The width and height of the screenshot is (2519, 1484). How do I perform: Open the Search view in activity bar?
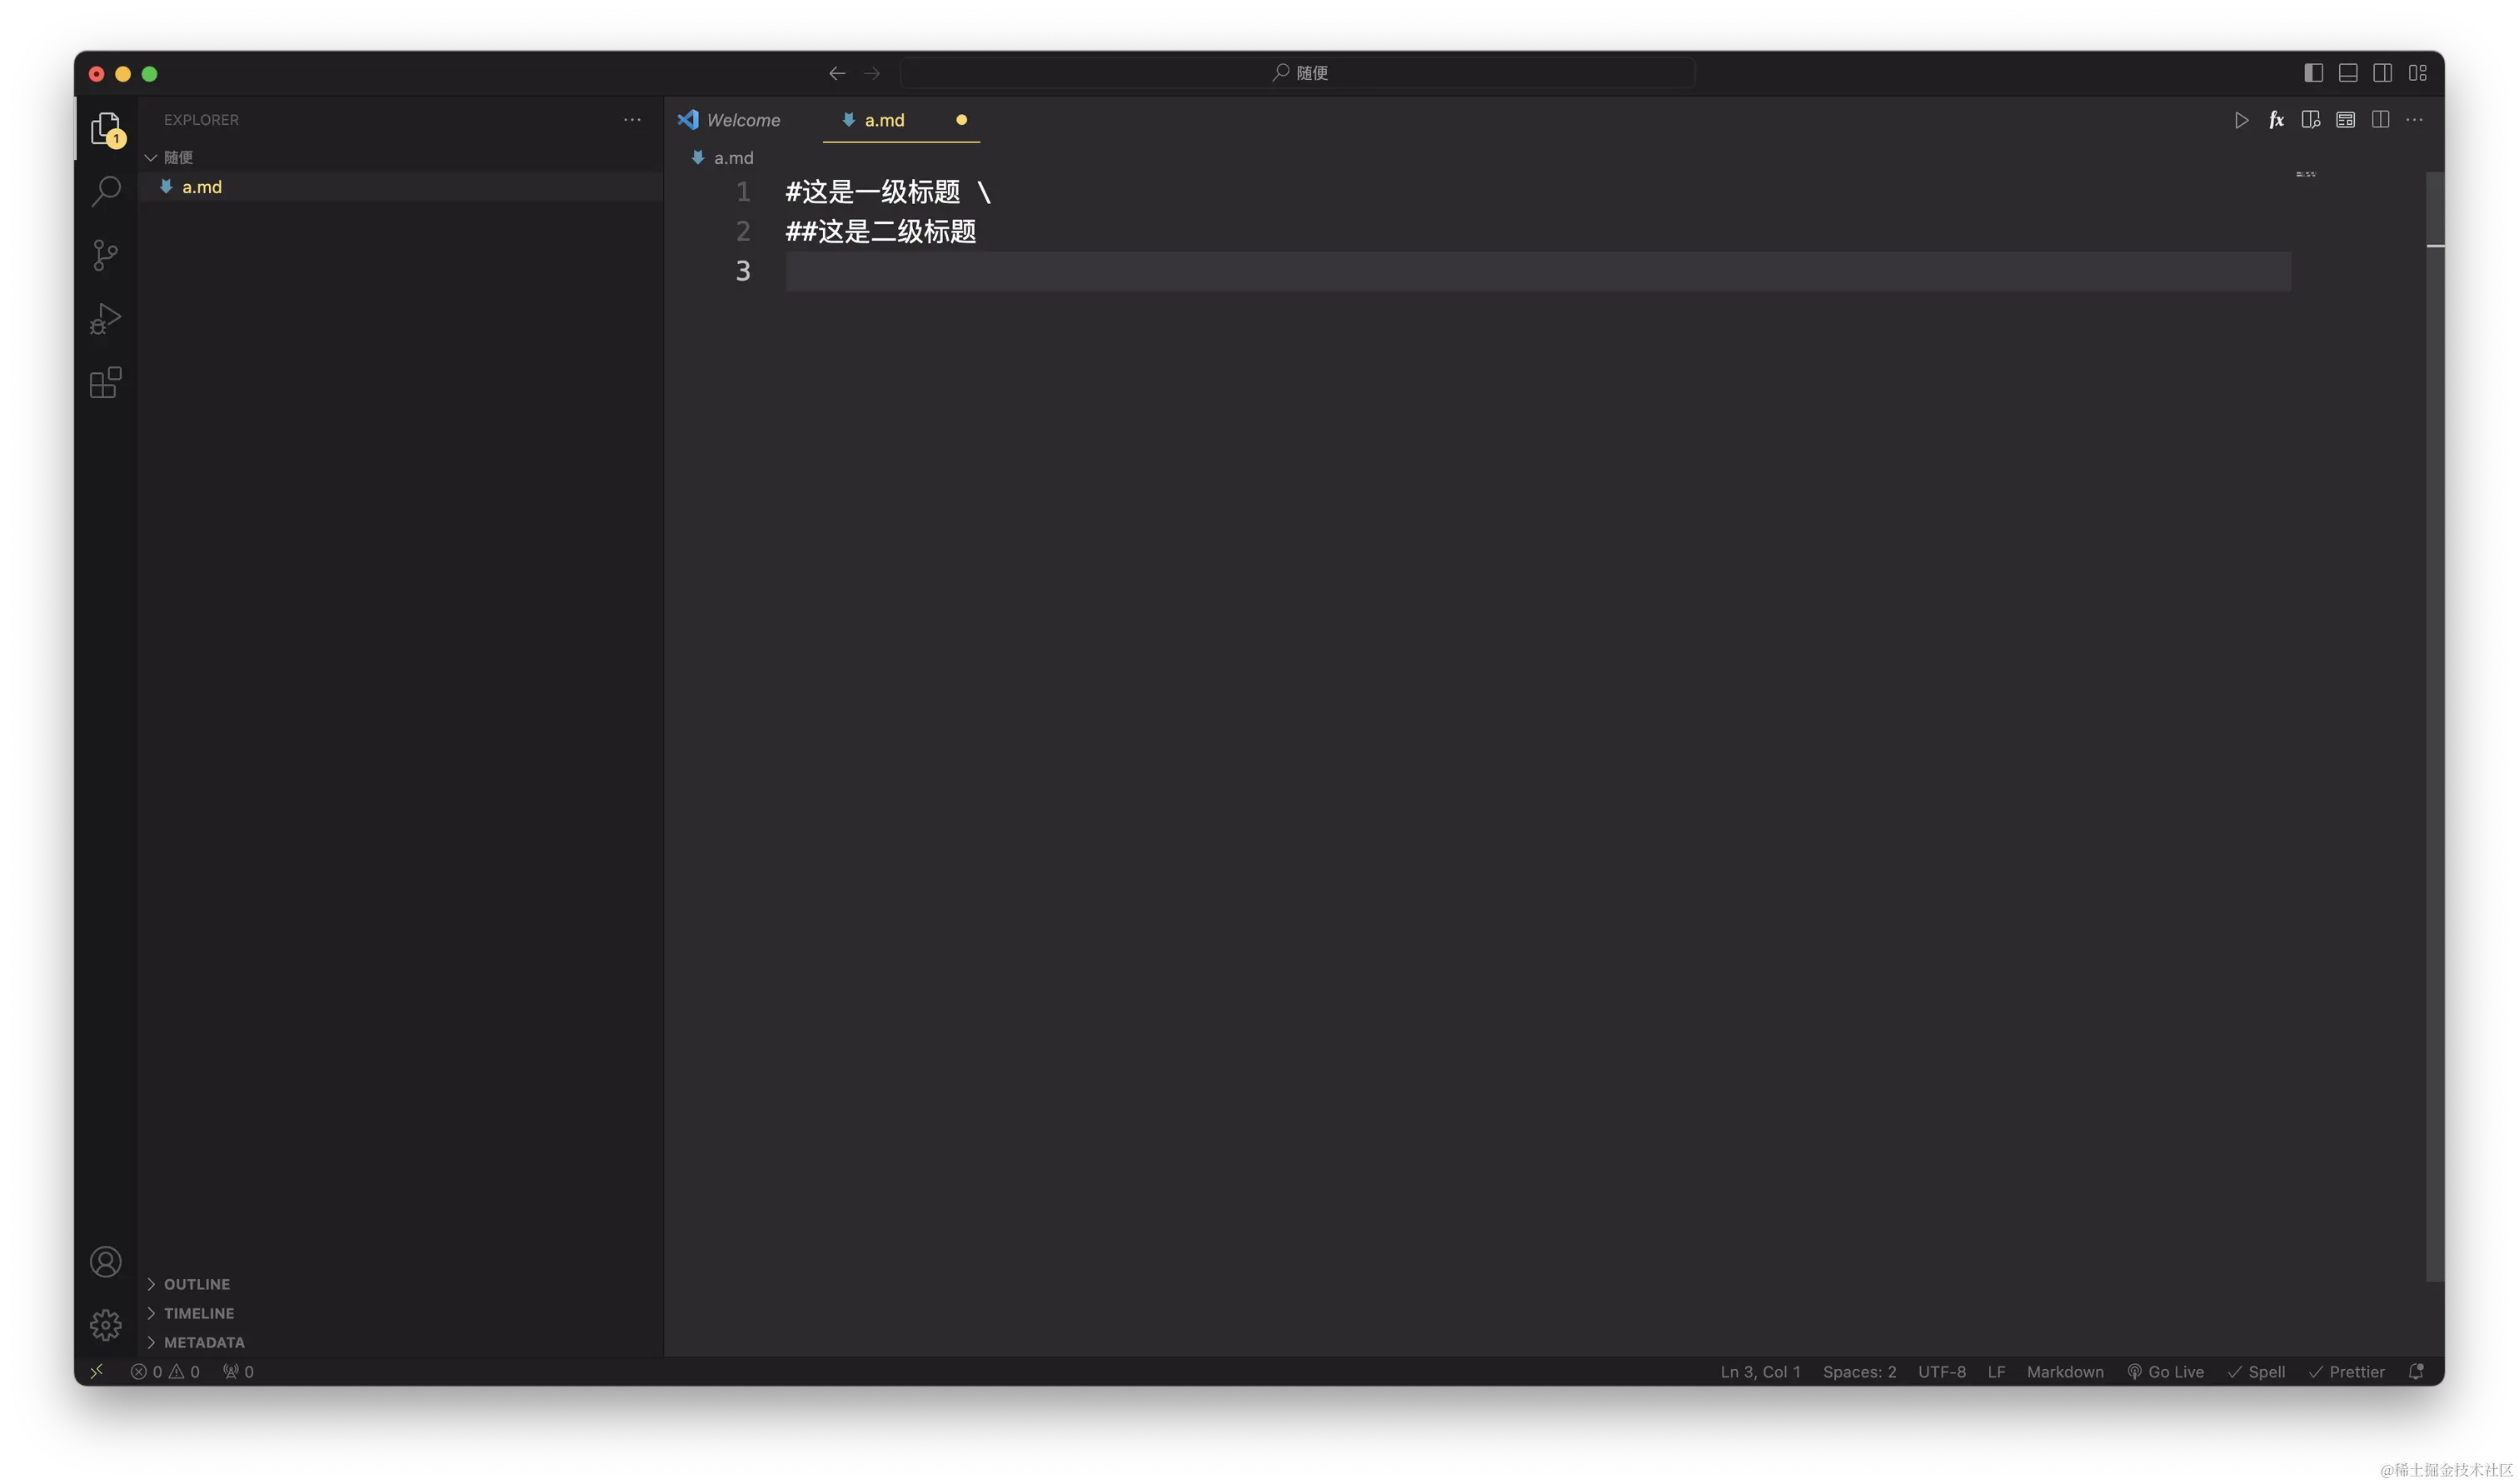pos(105,191)
